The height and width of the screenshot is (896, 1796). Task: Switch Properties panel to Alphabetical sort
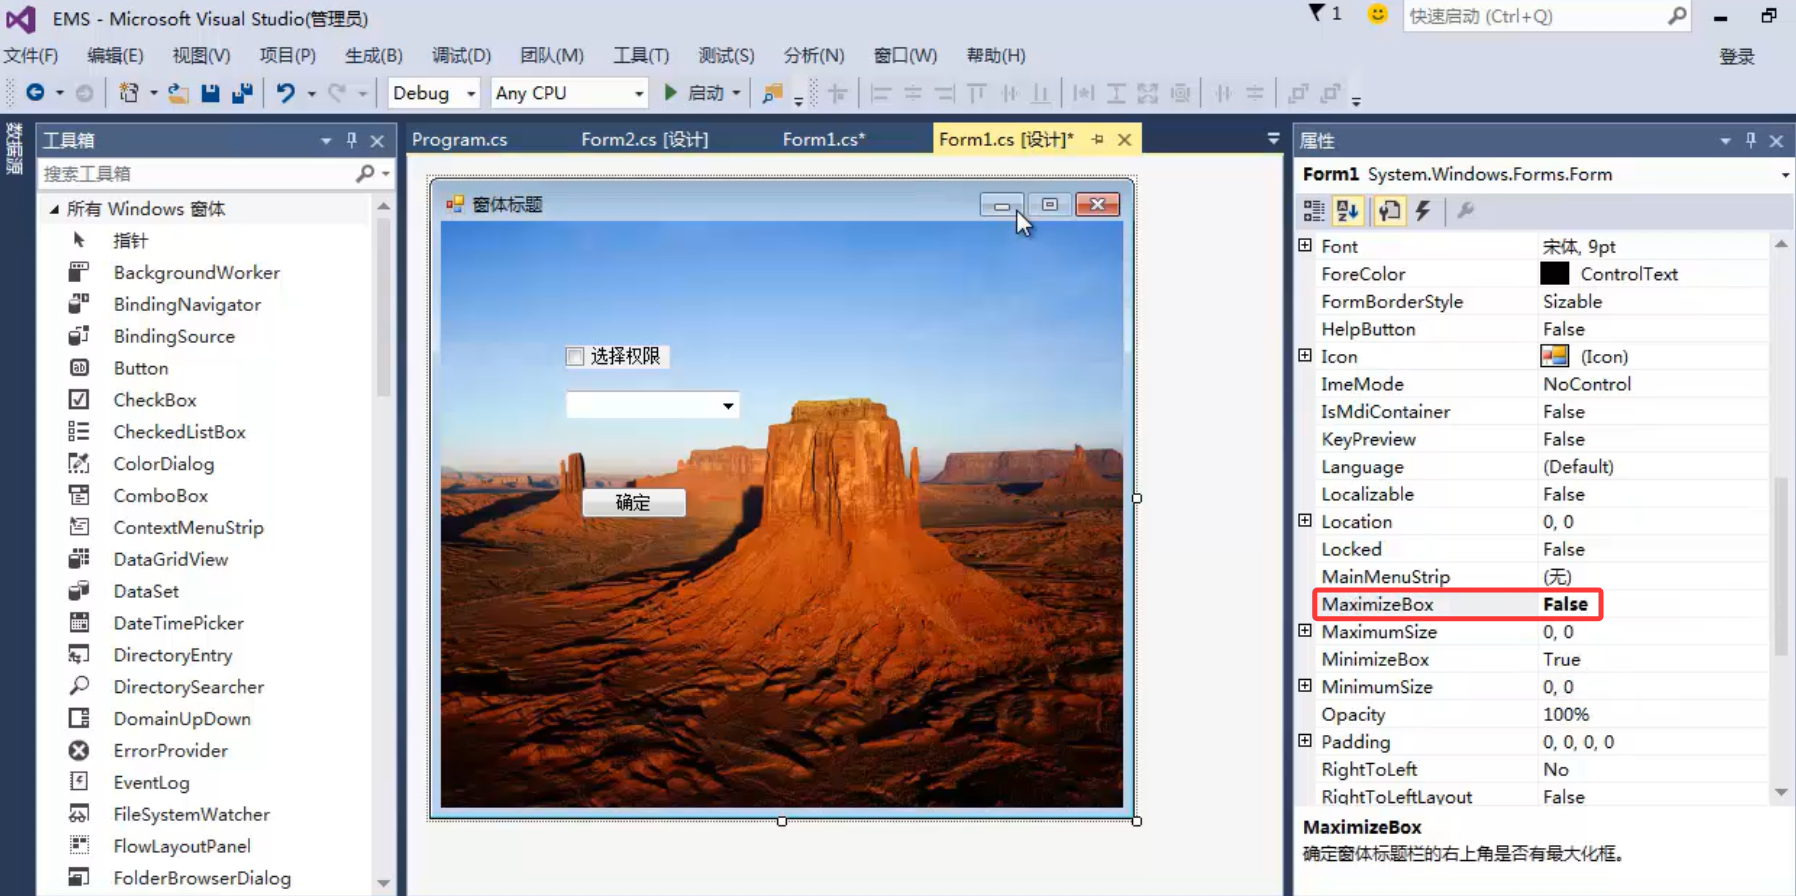1348,210
